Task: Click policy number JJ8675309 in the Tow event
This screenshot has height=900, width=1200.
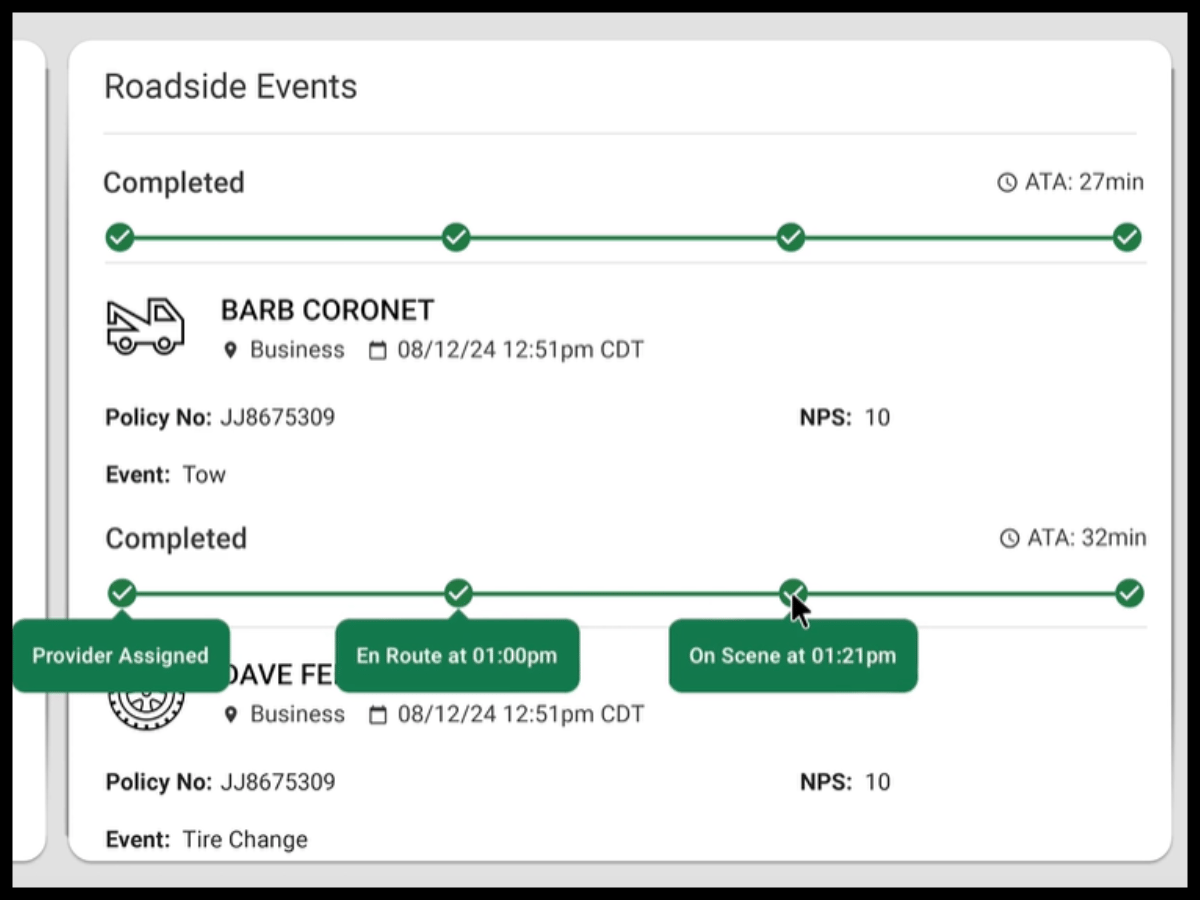Action: [277, 418]
